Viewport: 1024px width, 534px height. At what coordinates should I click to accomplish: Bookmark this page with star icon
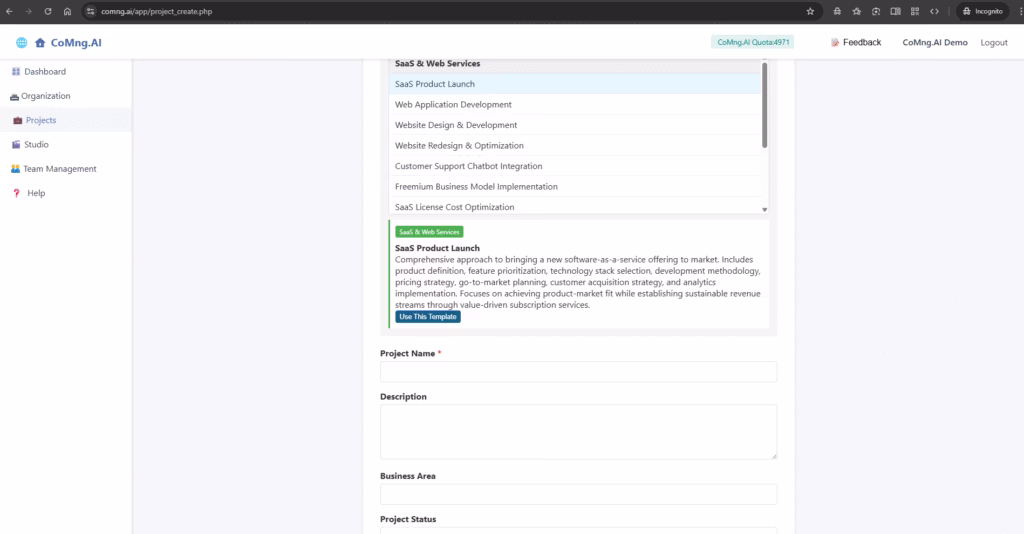810,11
